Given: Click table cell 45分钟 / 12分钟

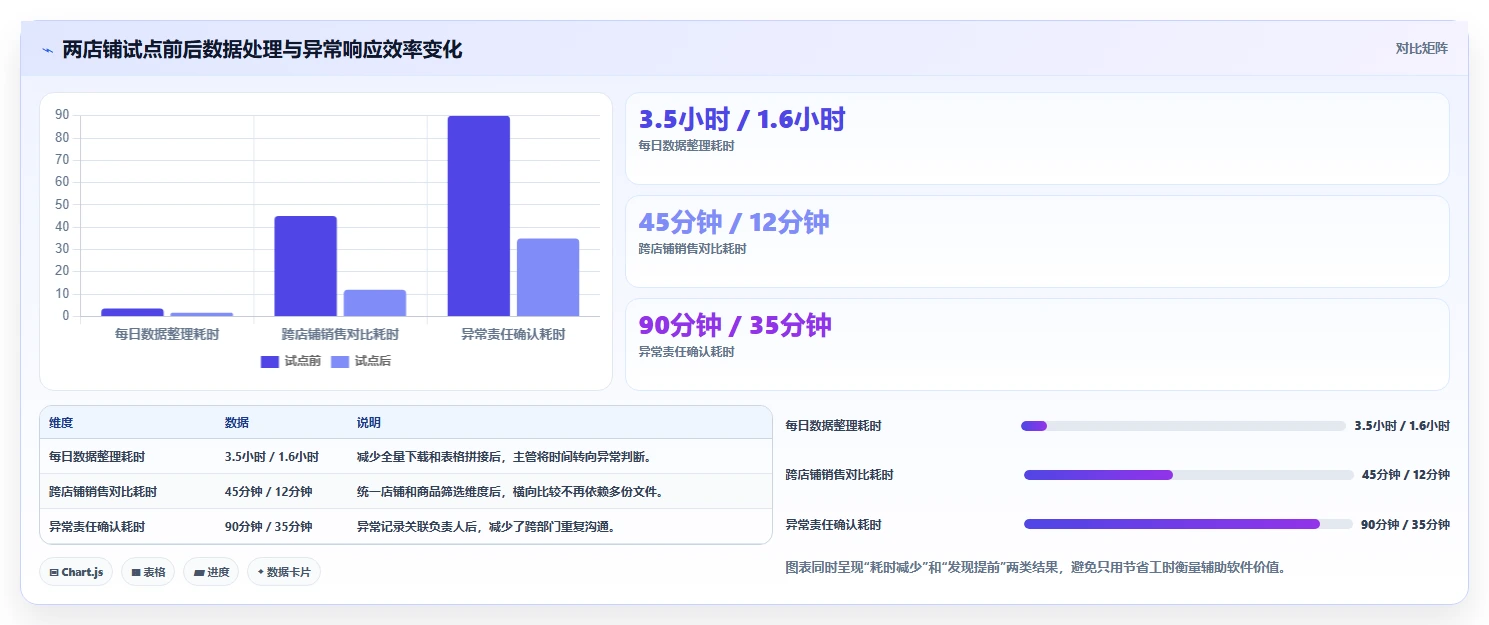Looking at the screenshot, I should point(269,492).
